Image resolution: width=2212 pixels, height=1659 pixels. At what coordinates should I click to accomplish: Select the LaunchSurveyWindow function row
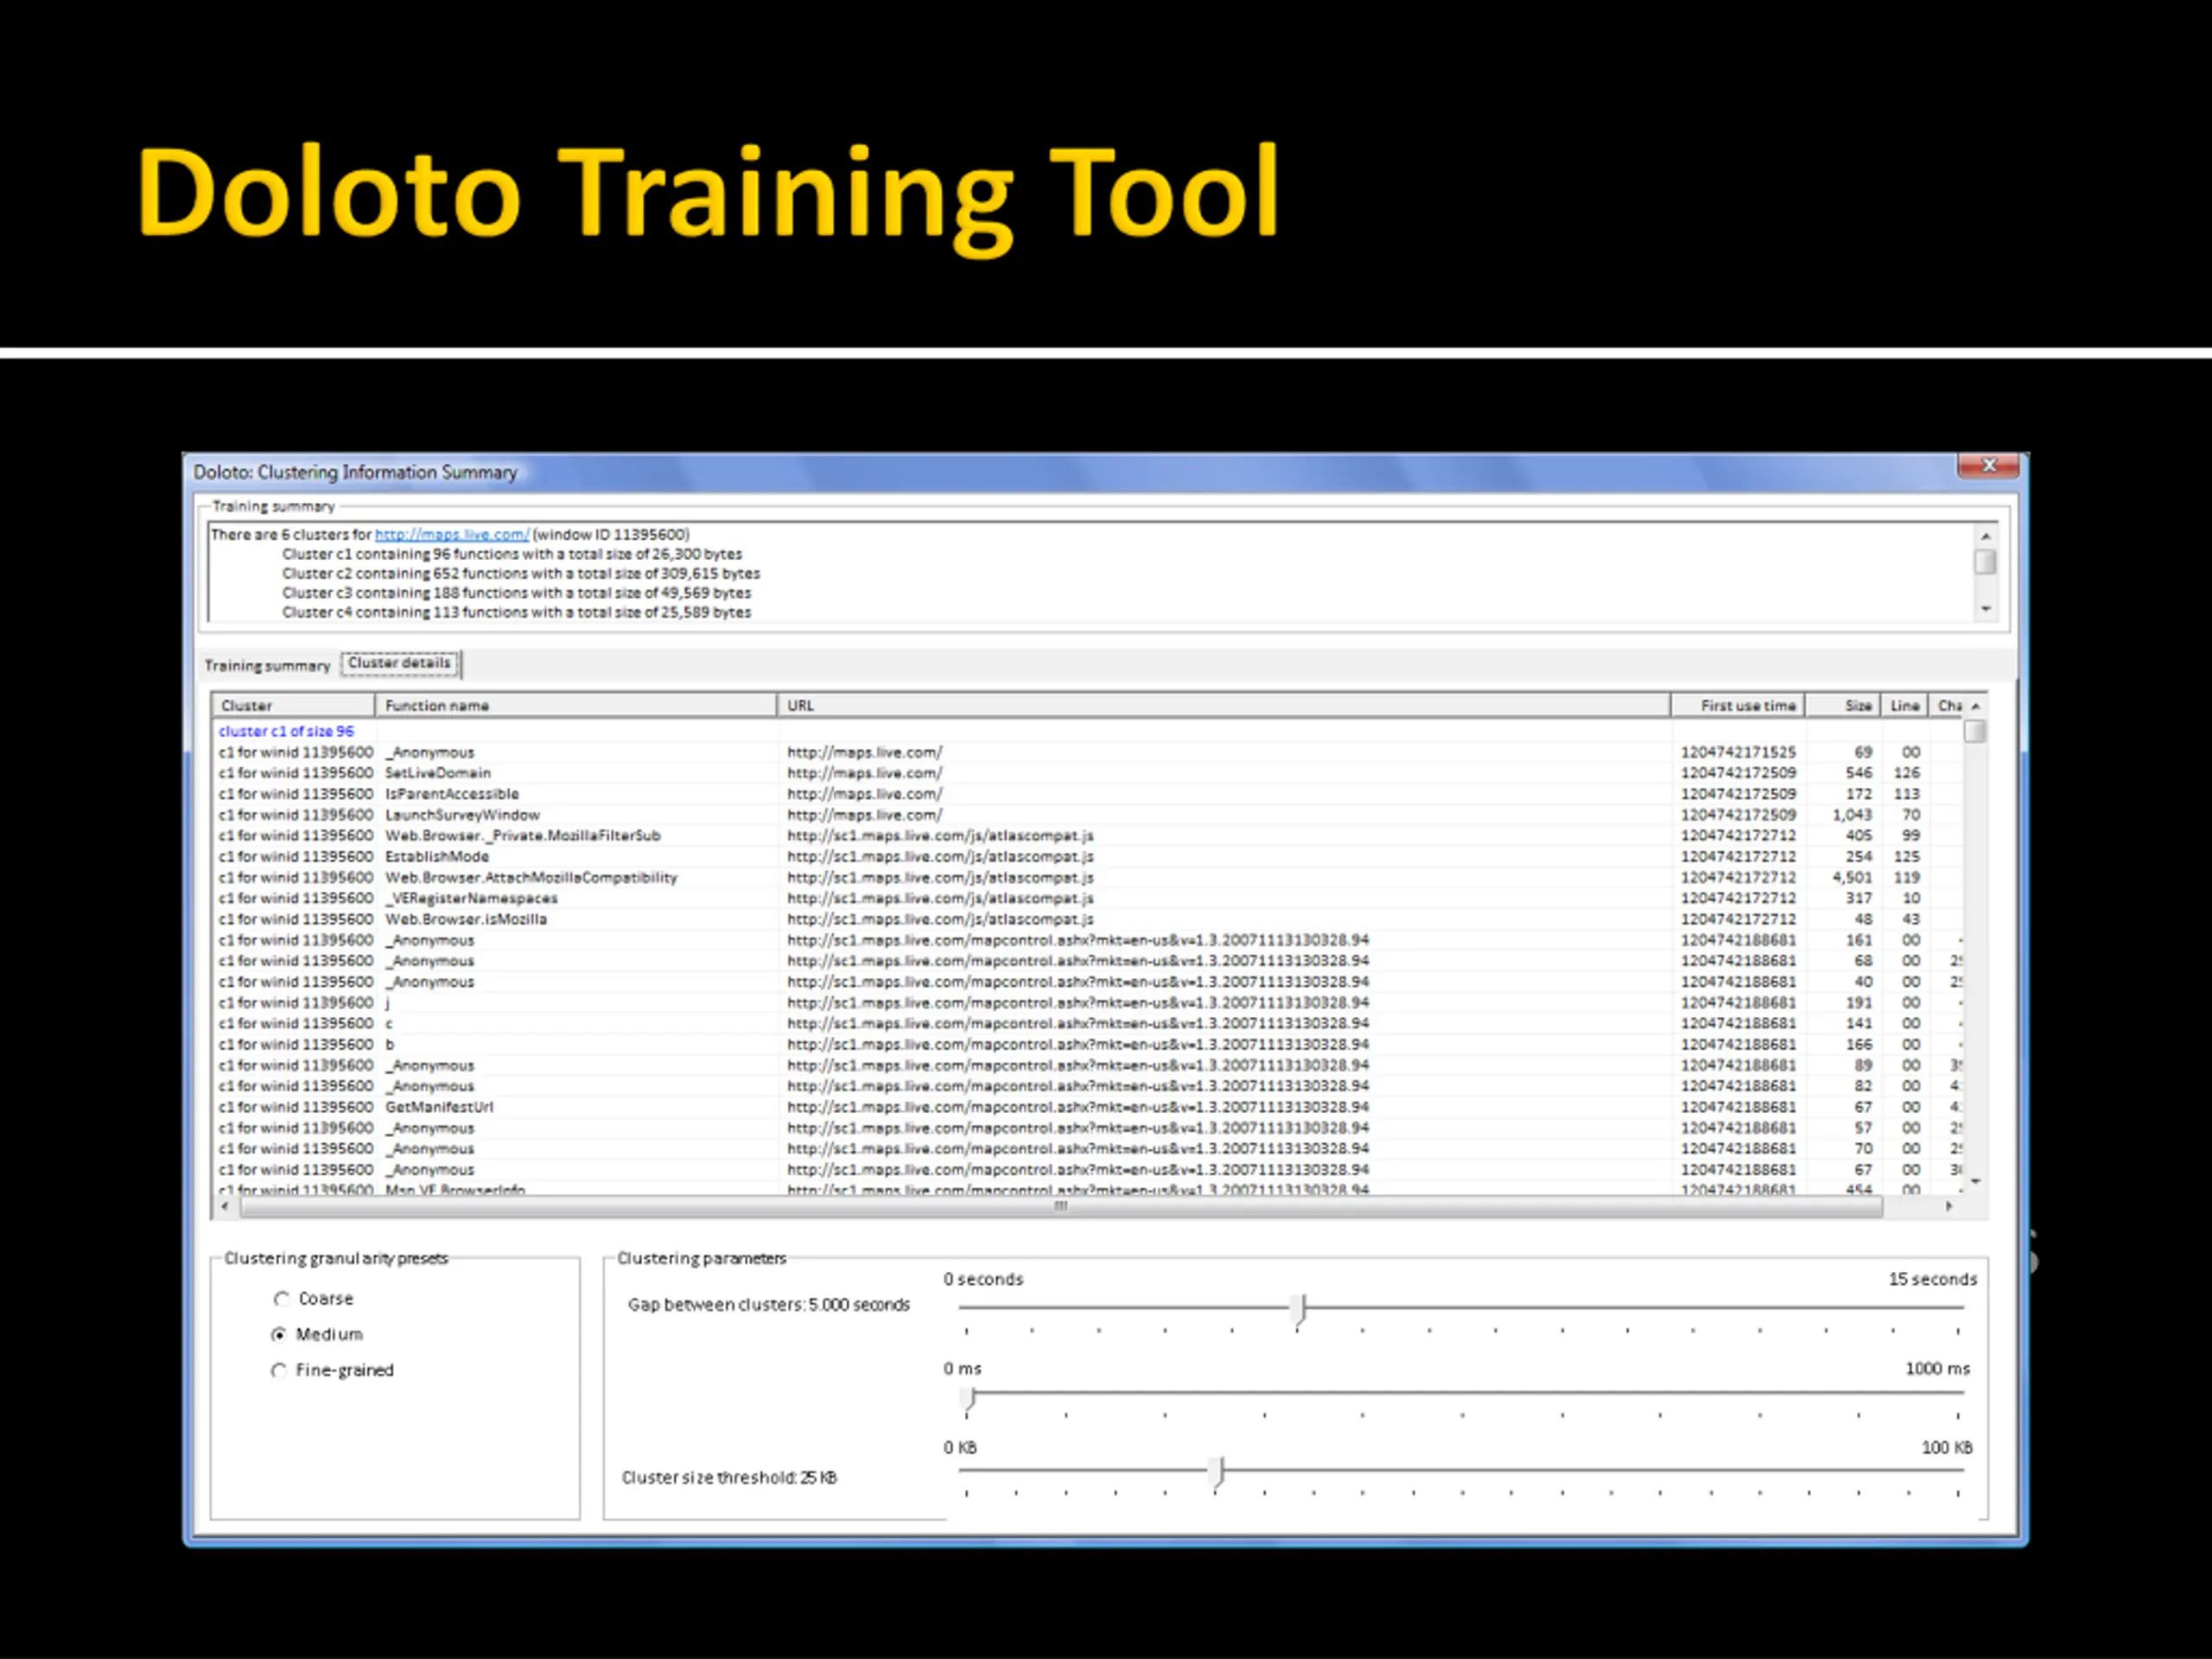point(1087,815)
